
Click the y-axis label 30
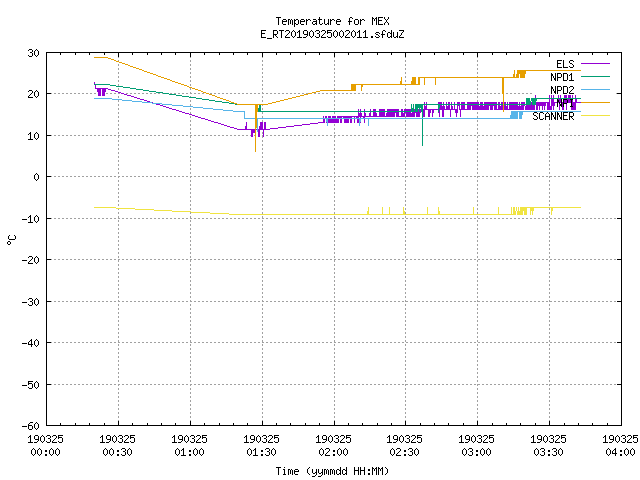tap(33, 53)
